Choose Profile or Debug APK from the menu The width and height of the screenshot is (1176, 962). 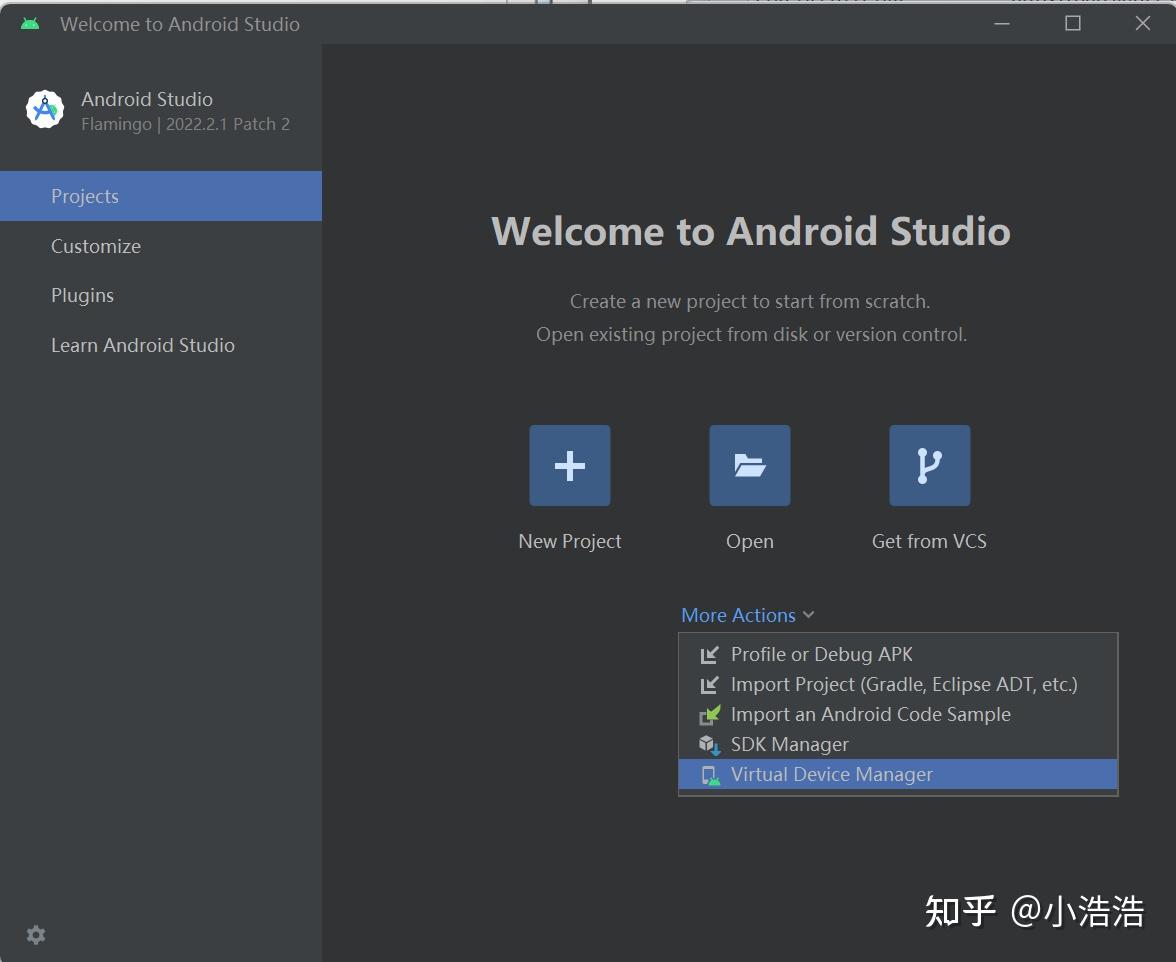821,654
